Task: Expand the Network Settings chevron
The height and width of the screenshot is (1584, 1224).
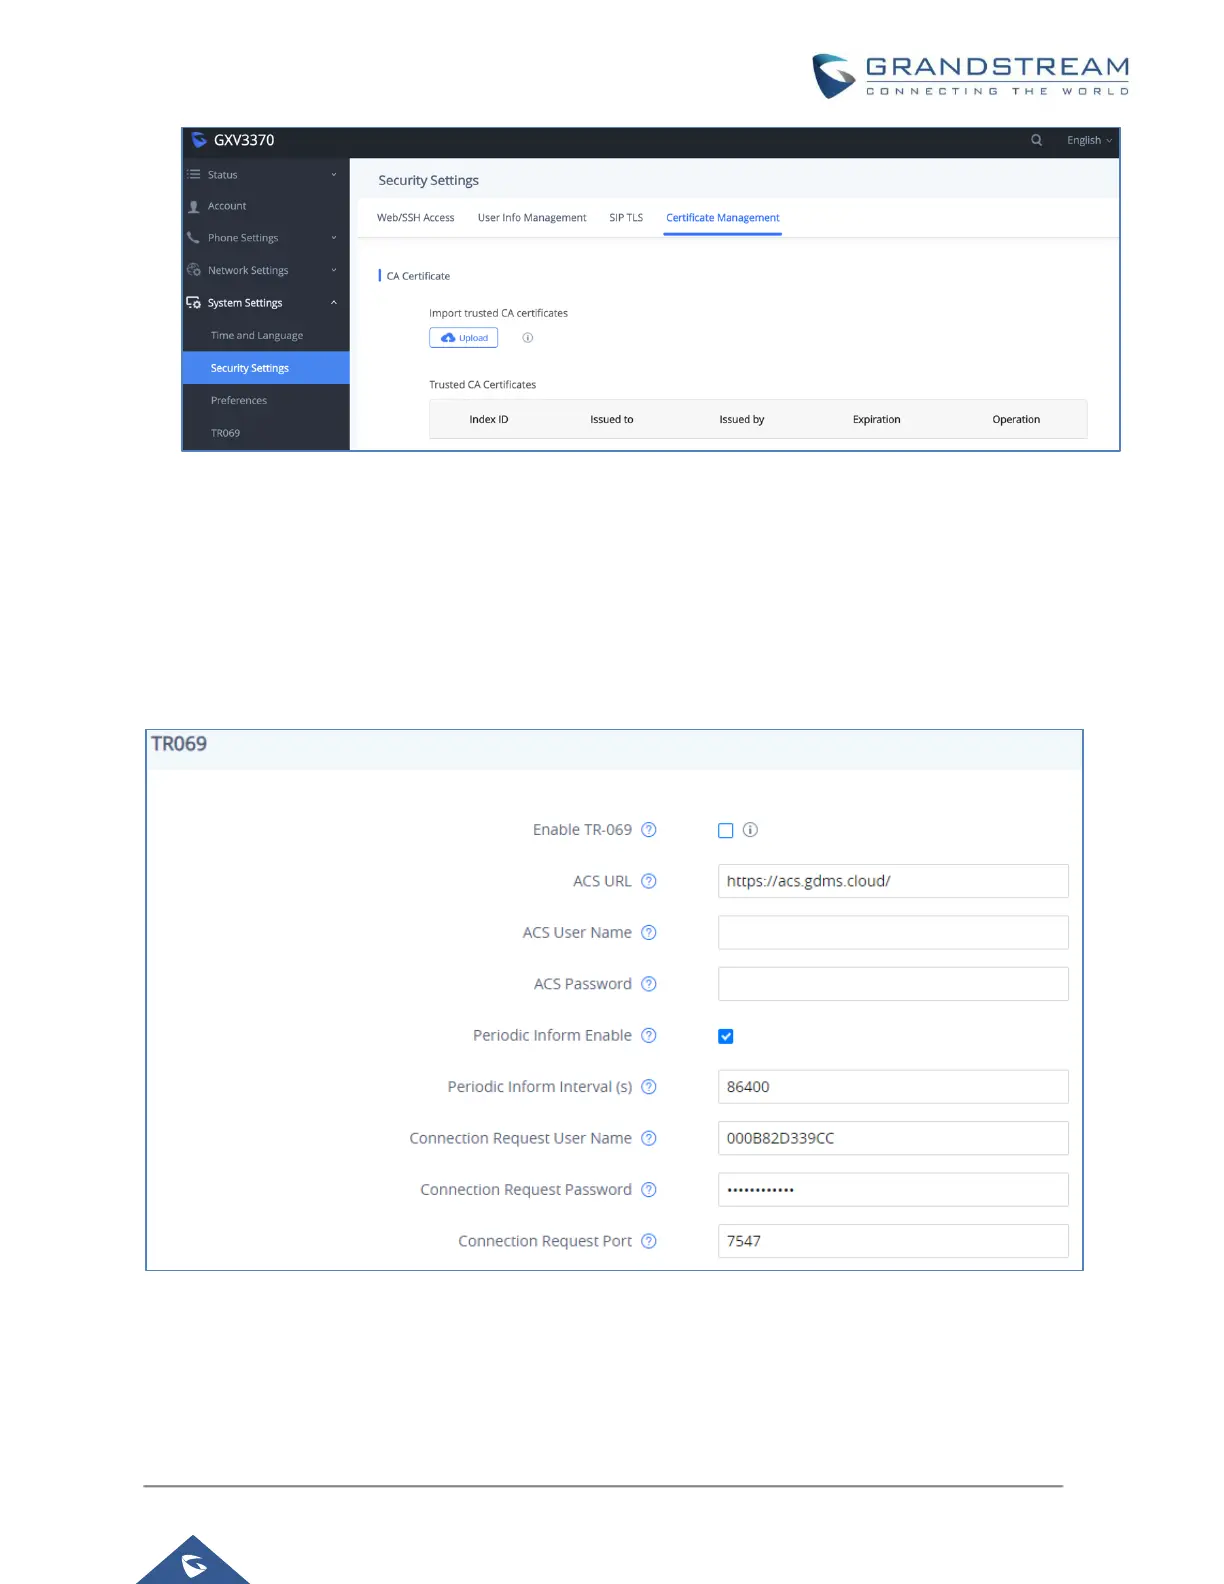Action: [x=334, y=270]
